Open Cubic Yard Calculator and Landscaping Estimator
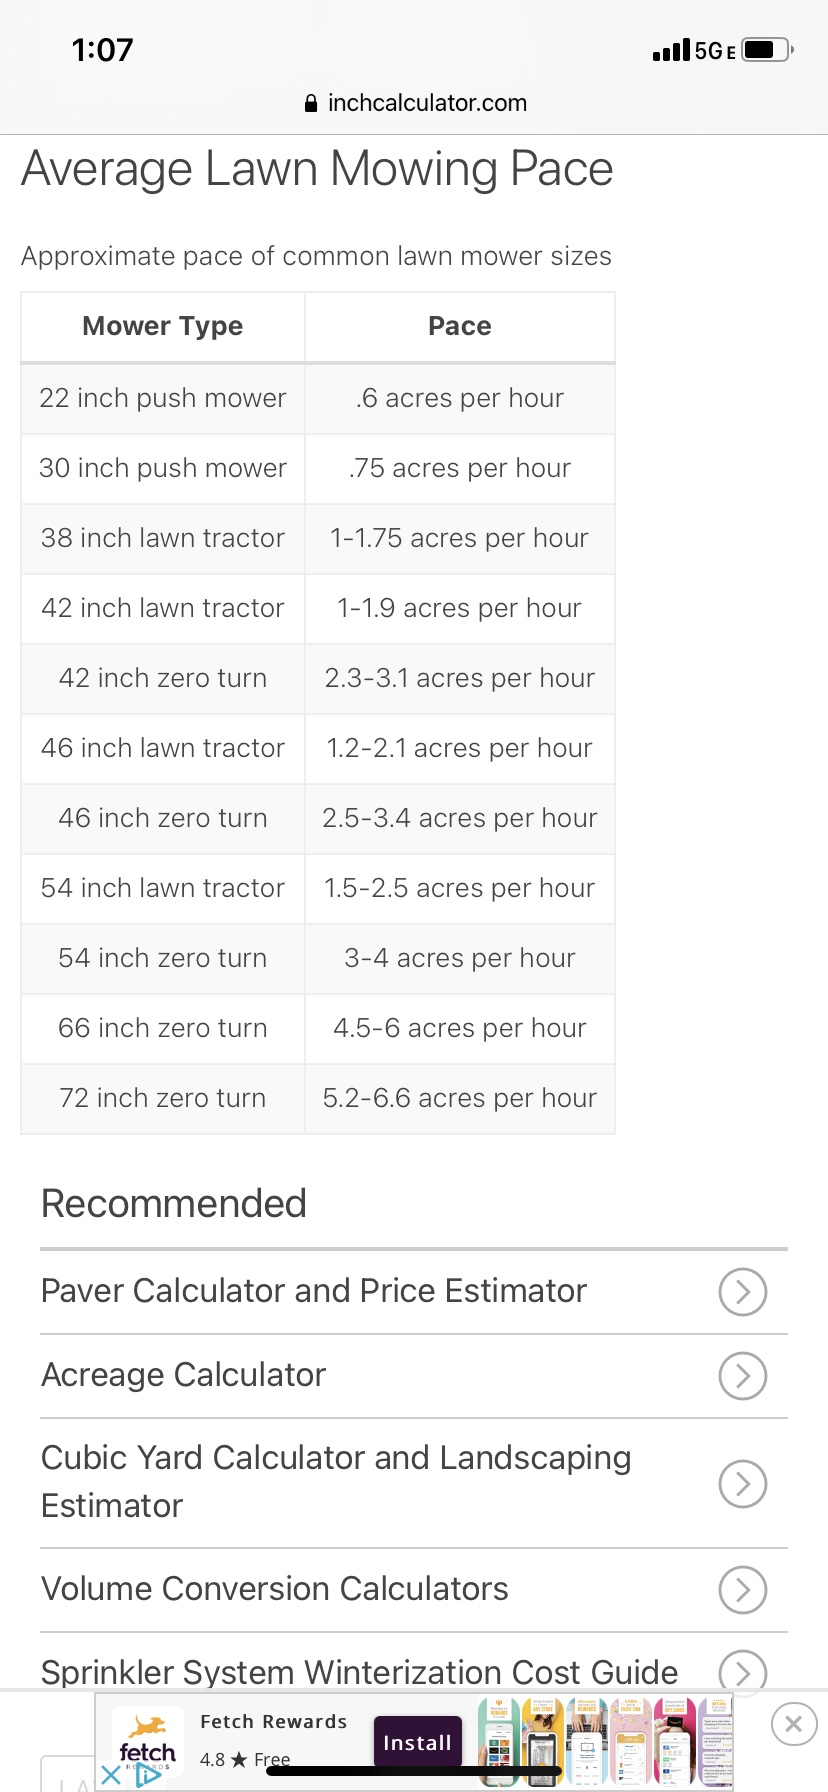Image resolution: width=828 pixels, height=1792 pixels. (x=336, y=1482)
